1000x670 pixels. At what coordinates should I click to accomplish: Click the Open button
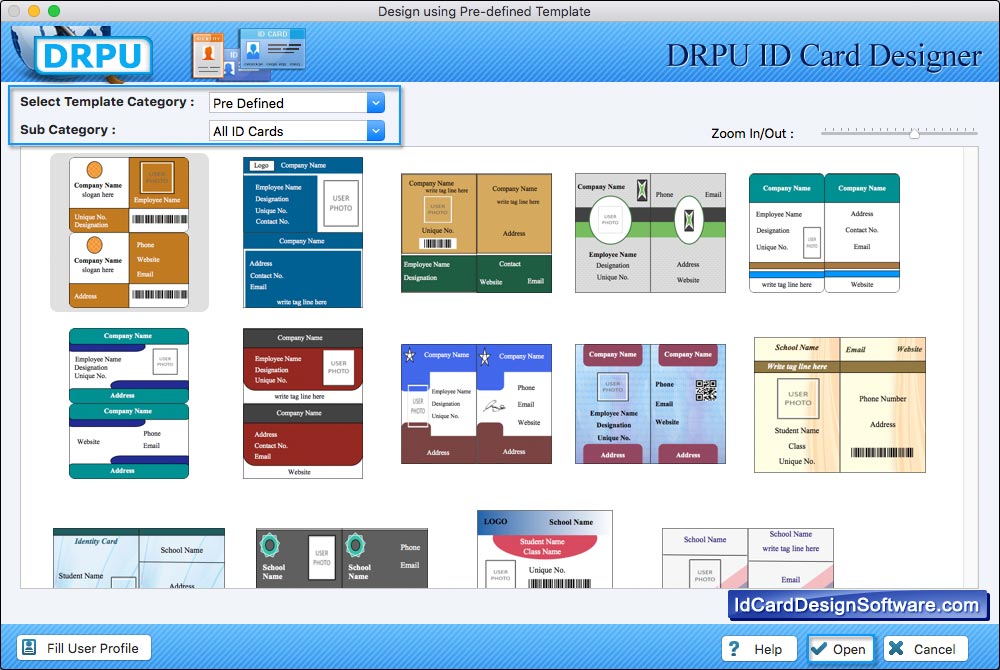coord(841,649)
